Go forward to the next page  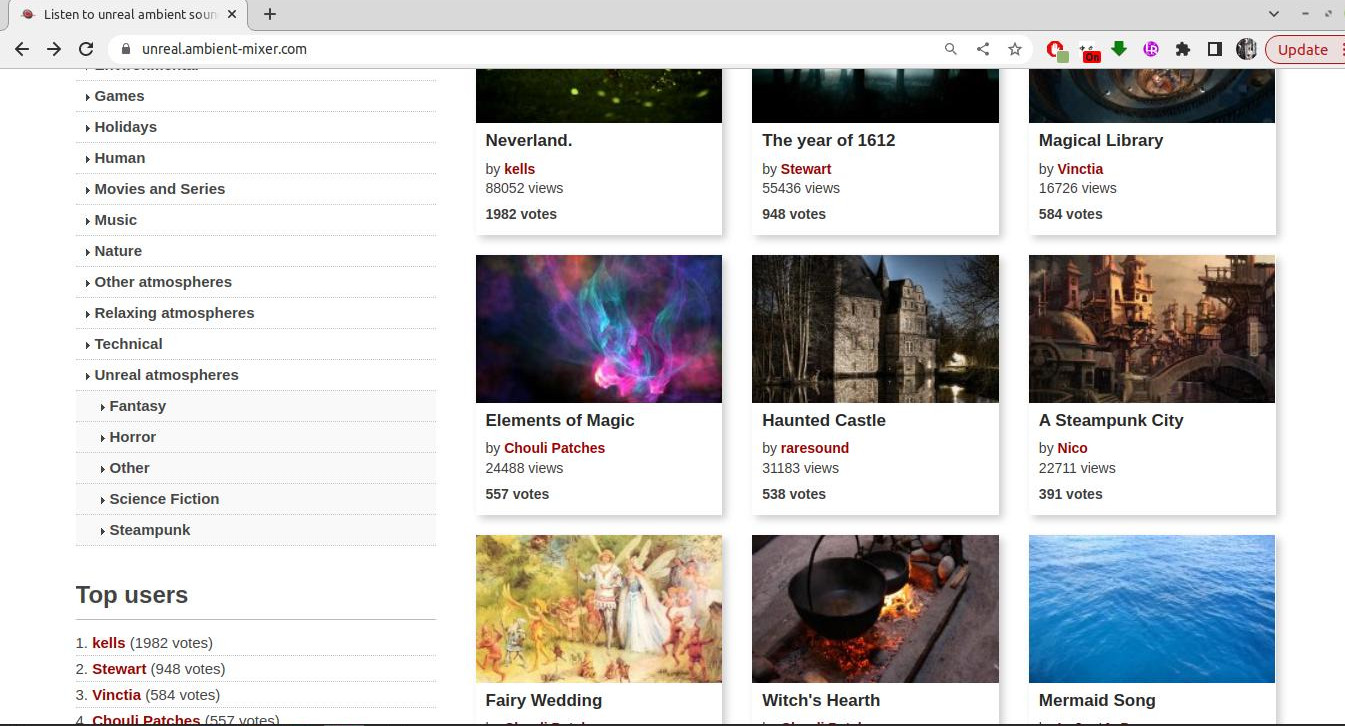tap(54, 49)
